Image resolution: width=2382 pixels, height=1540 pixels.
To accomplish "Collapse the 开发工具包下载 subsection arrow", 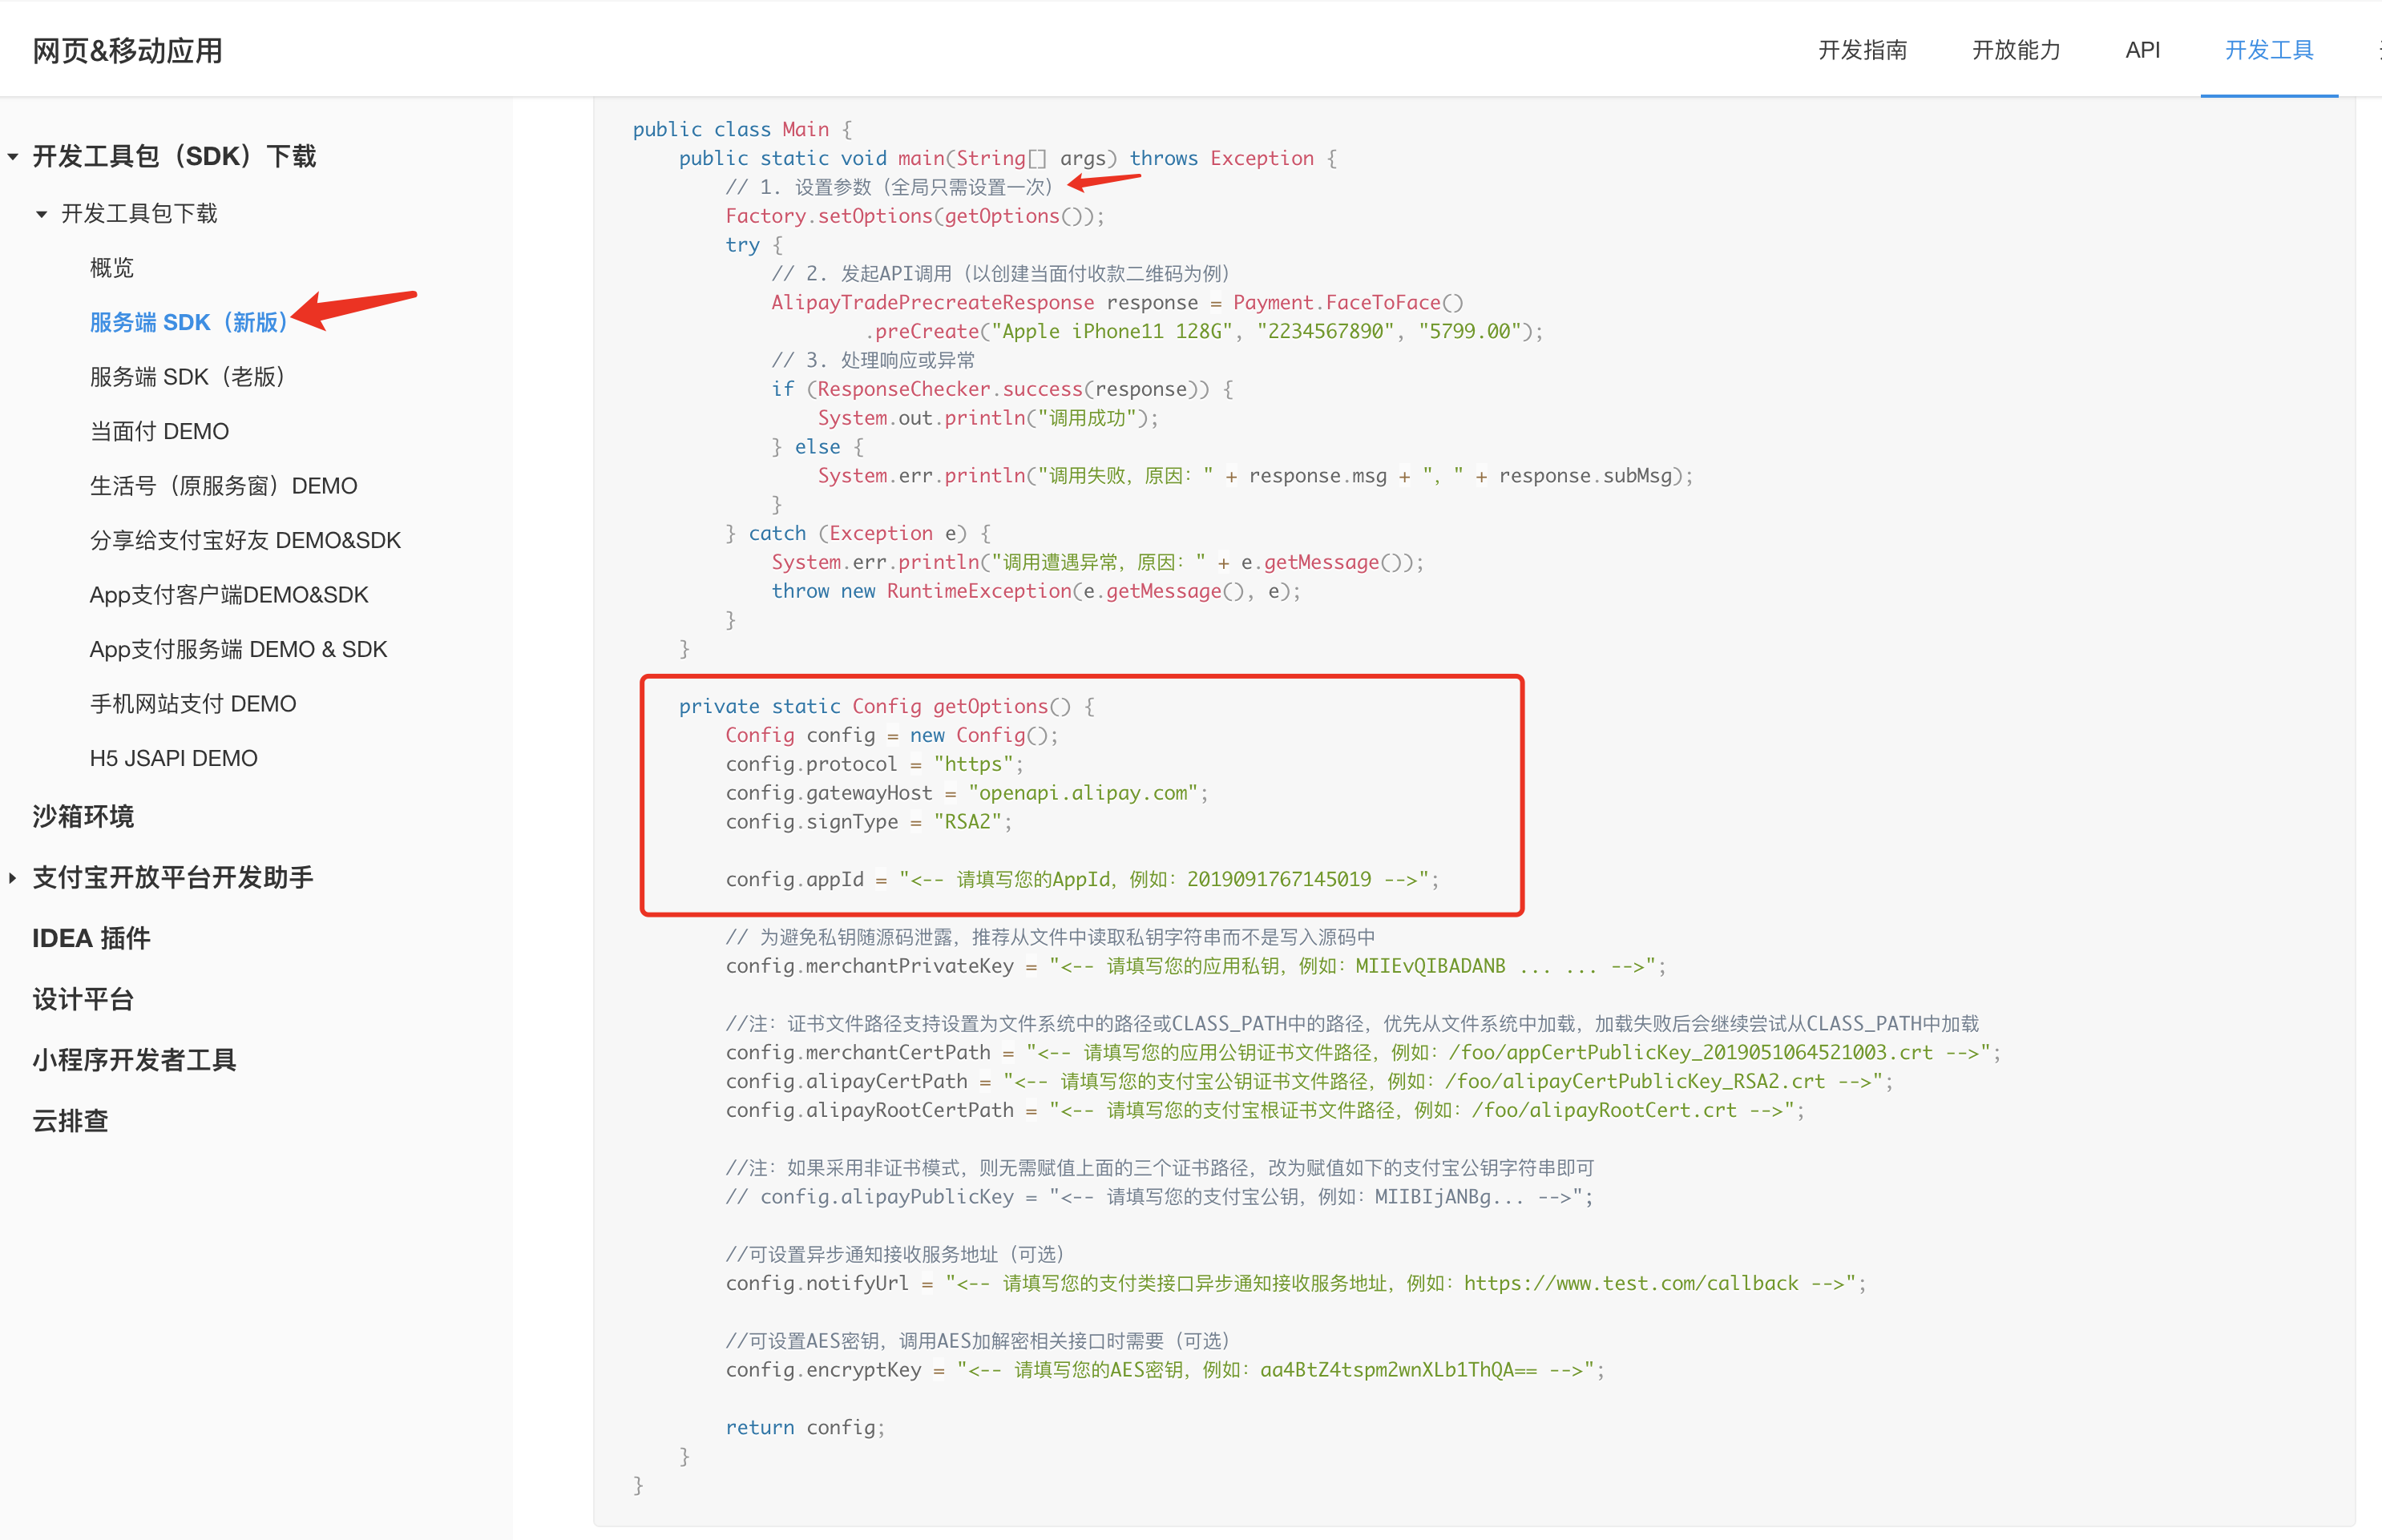I will click(x=41, y=214).
